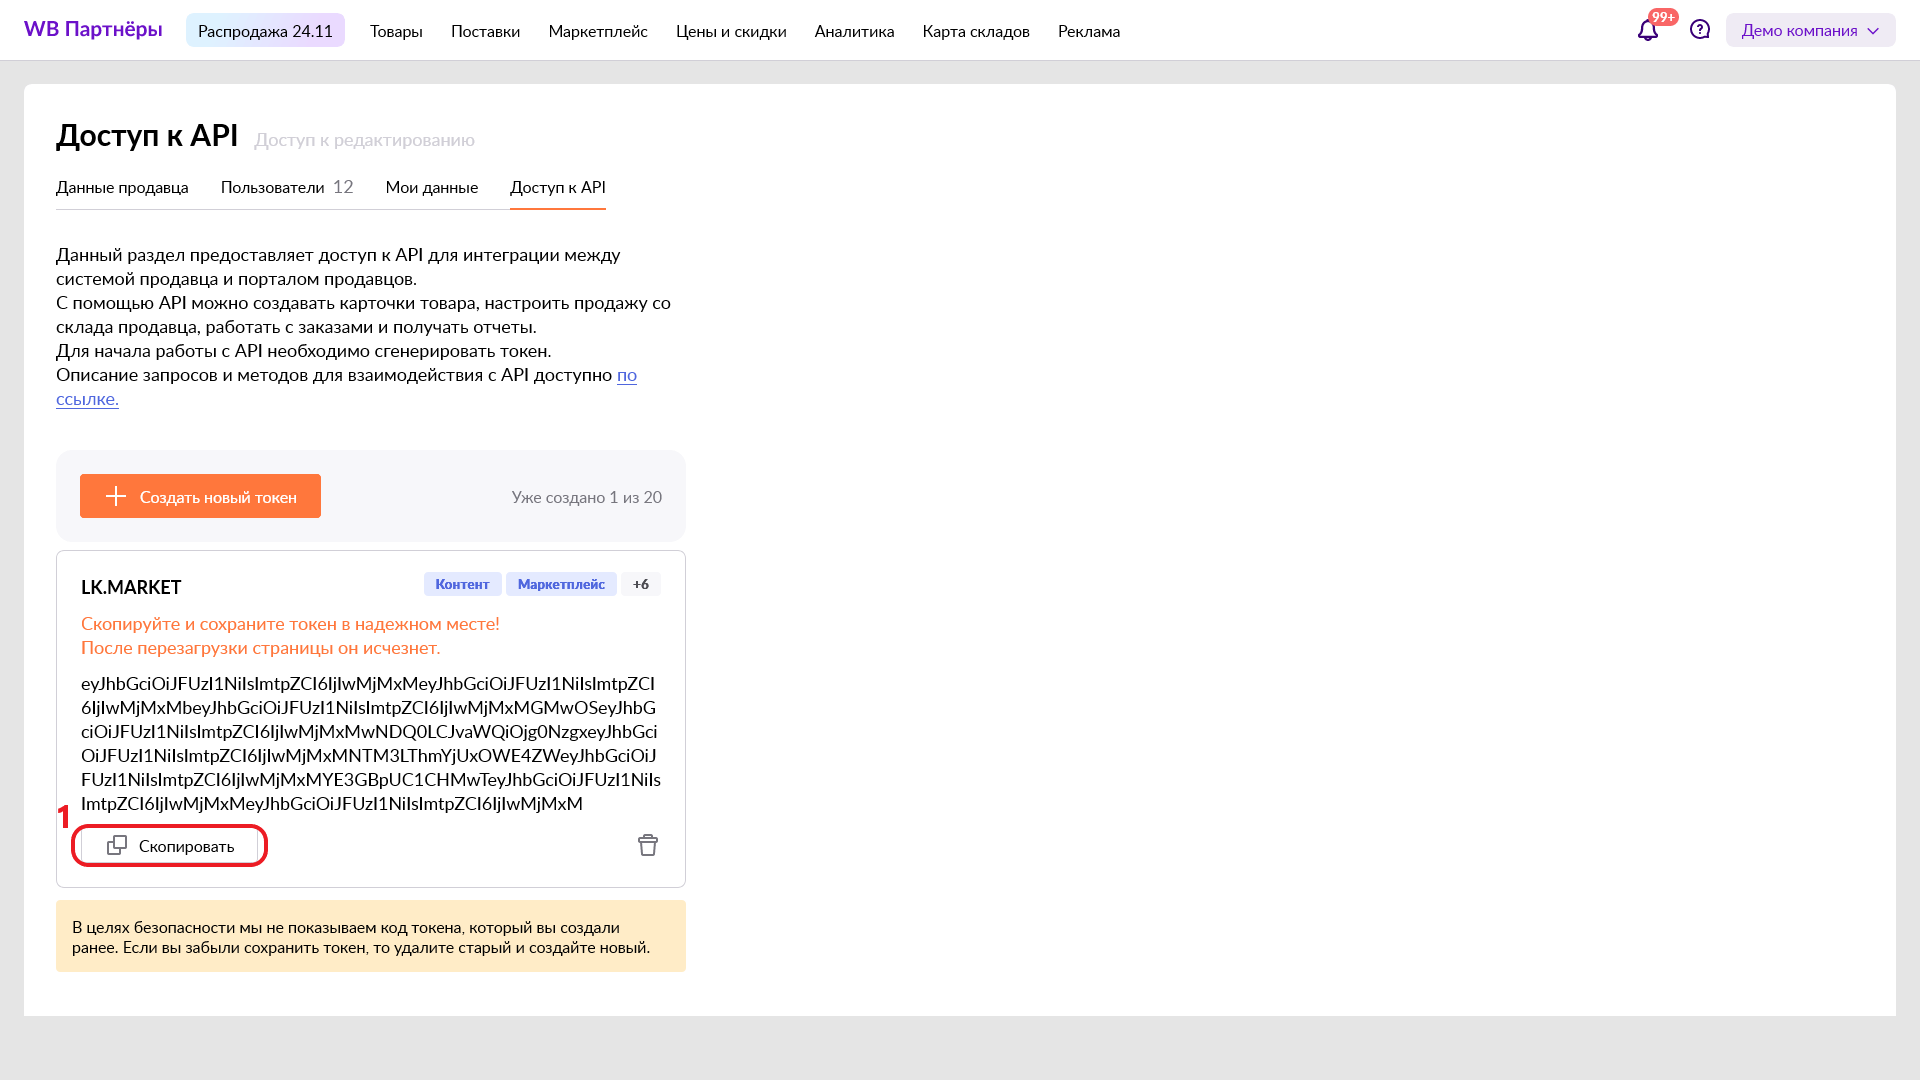Click the WB Партнёры logo
This screenshot has height=1080, width=1920.
click(x=93, y=29)
